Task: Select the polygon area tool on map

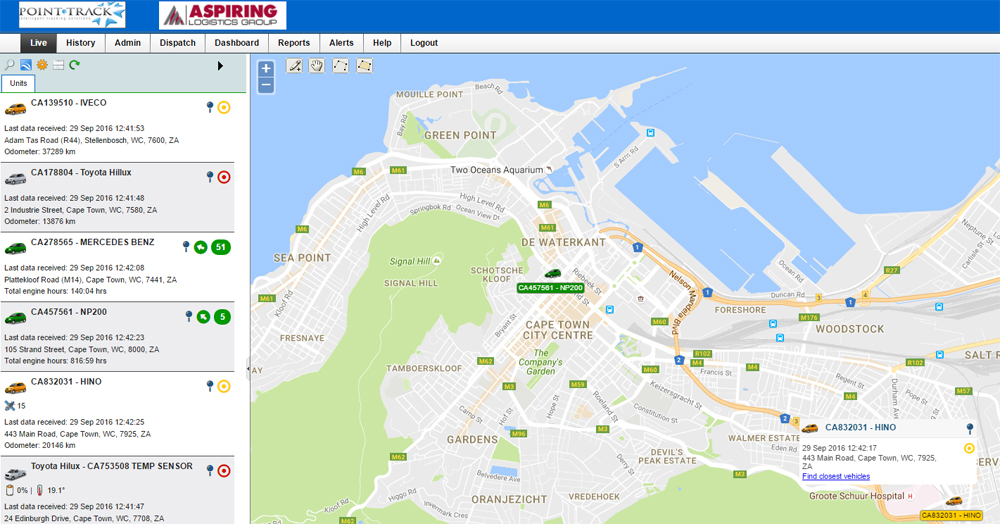Action: (365, 66)
